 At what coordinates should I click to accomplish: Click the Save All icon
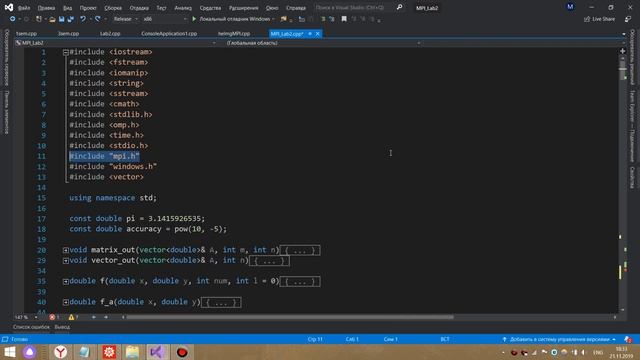pyautogui.click(x=70, y=19)
